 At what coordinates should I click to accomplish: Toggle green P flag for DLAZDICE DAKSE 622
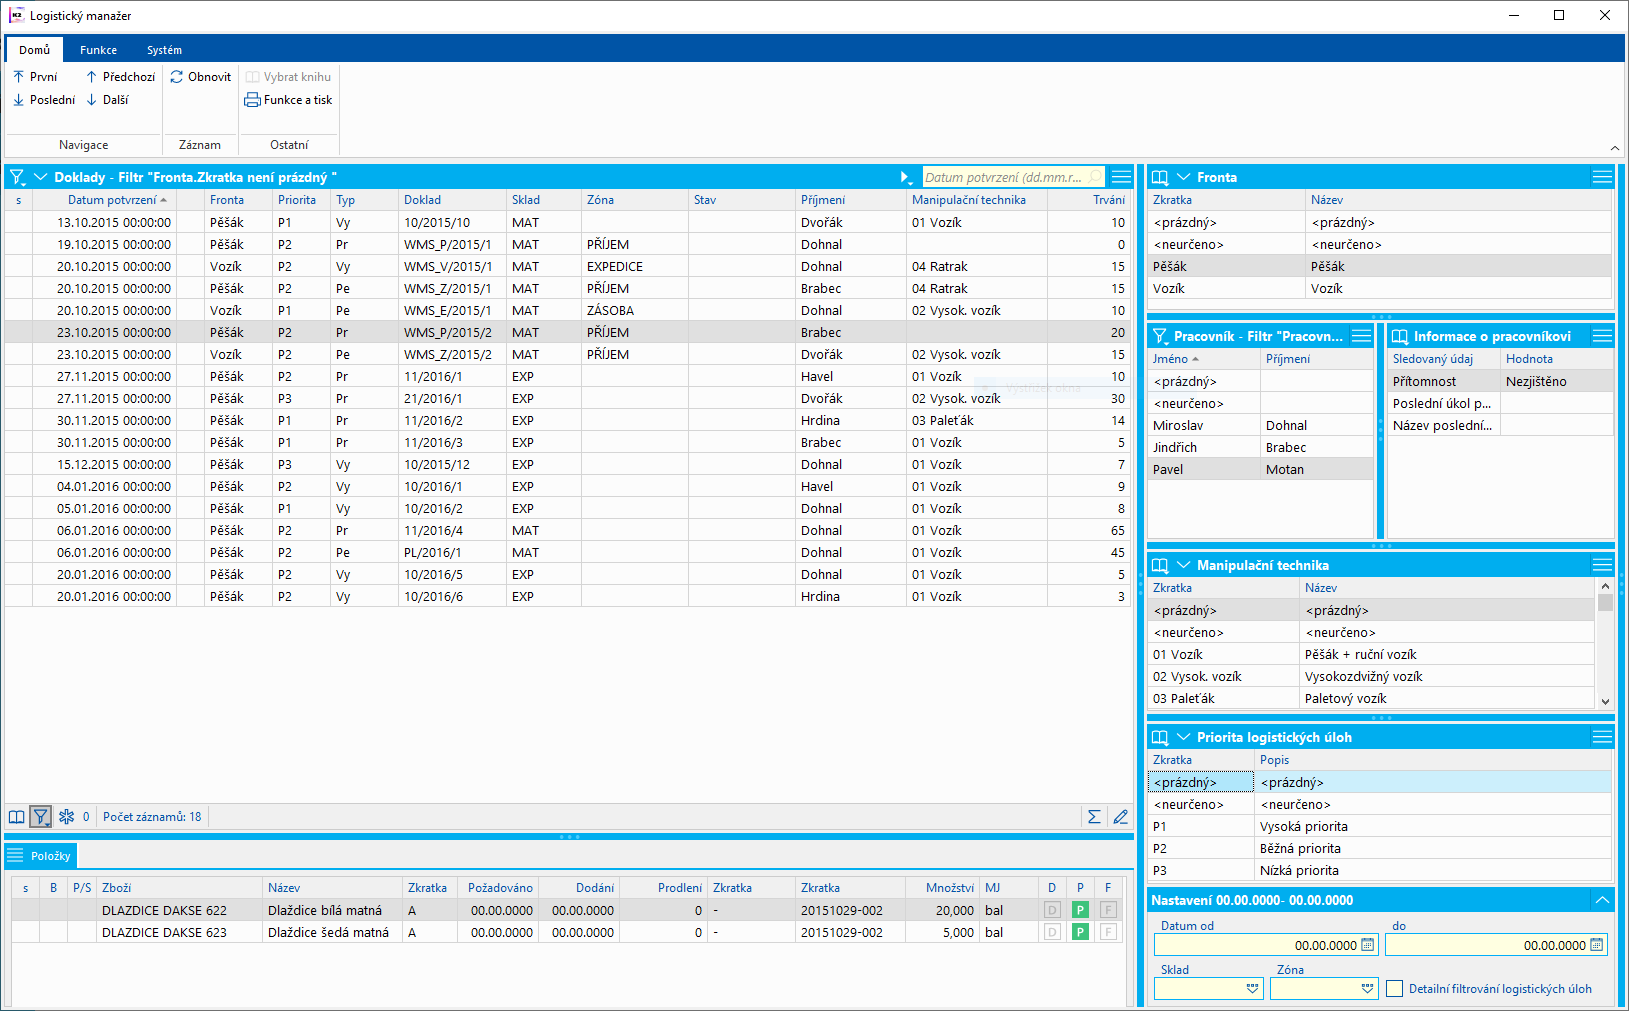point(1080,910)
